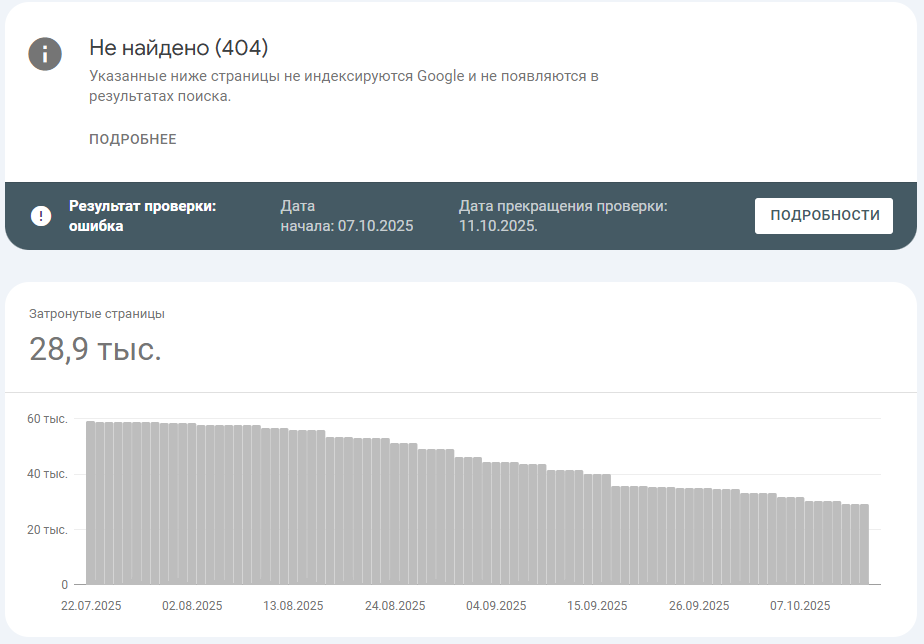Click the description about pages not indexed by Google

click(344, 86)
